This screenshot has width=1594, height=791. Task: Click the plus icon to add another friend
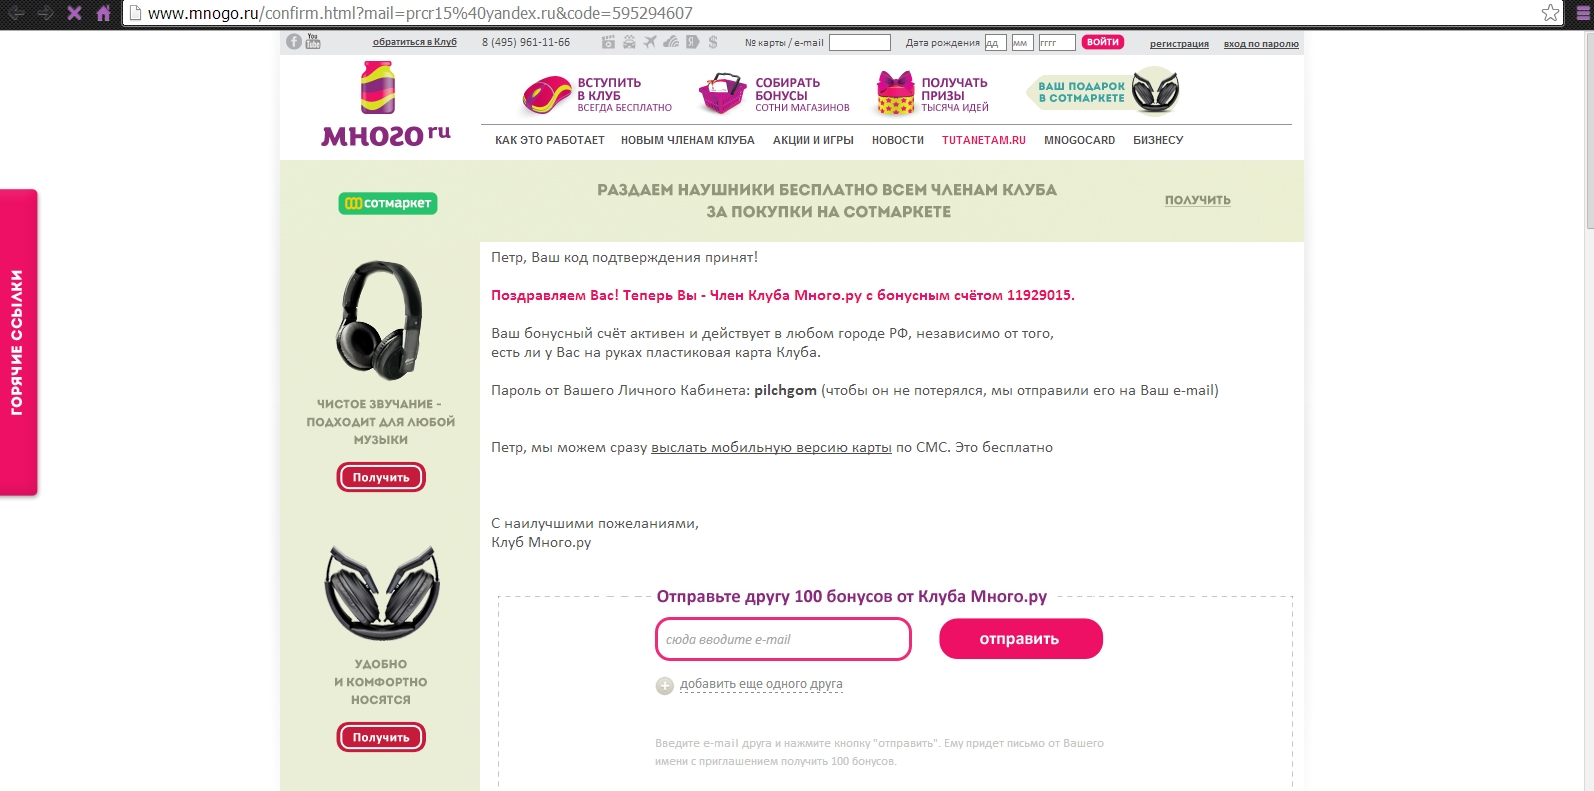(x=665, y=686)
